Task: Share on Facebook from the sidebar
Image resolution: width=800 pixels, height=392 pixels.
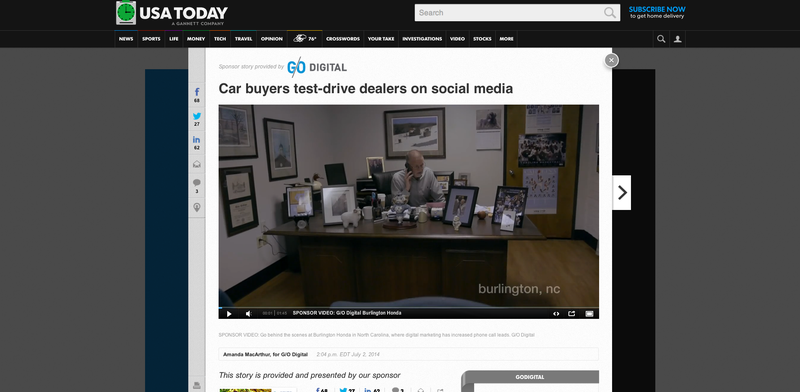Action: tap(197, 95)
